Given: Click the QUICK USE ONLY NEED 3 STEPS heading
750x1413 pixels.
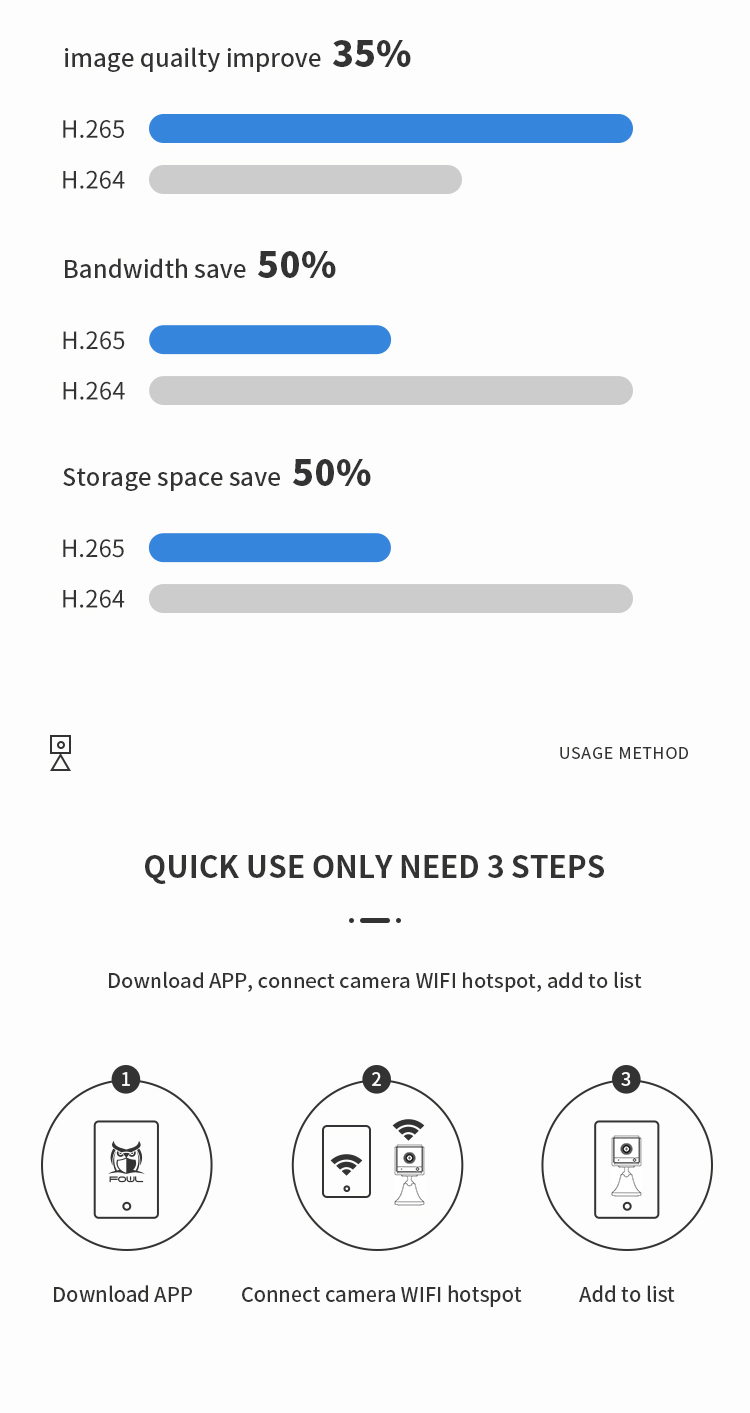Looking at the screenshot, I should coord(374,867).
